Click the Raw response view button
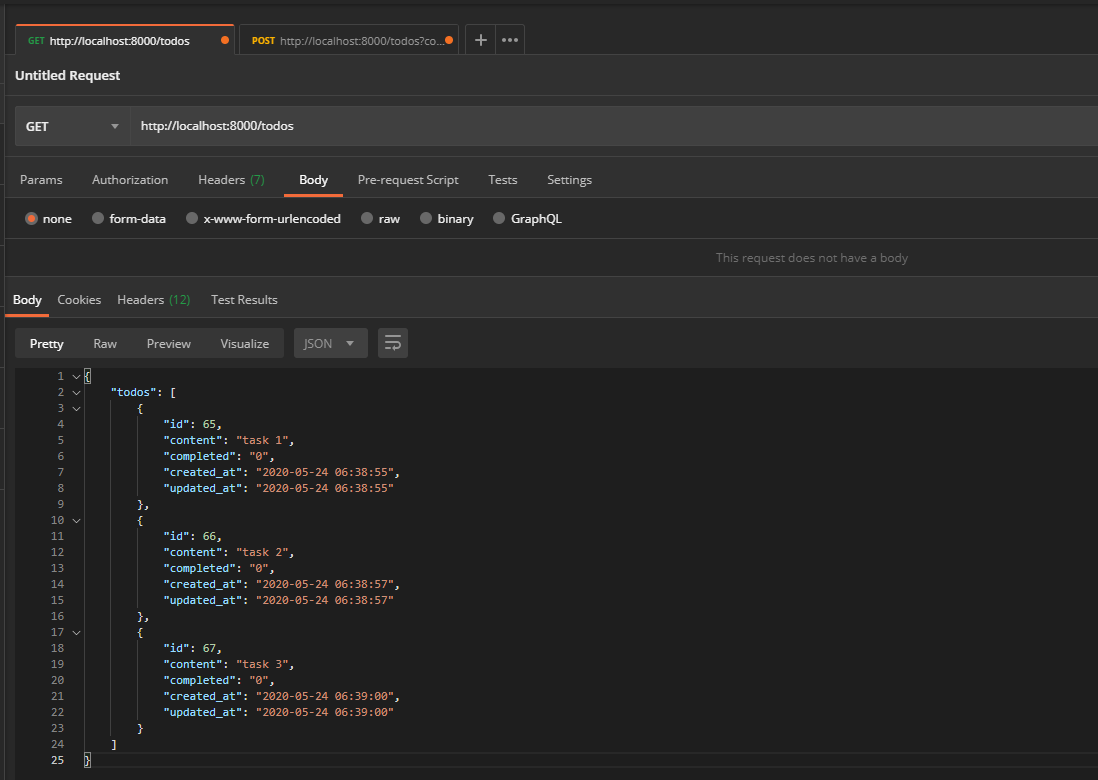1098x780 pixels. [105, 343]
